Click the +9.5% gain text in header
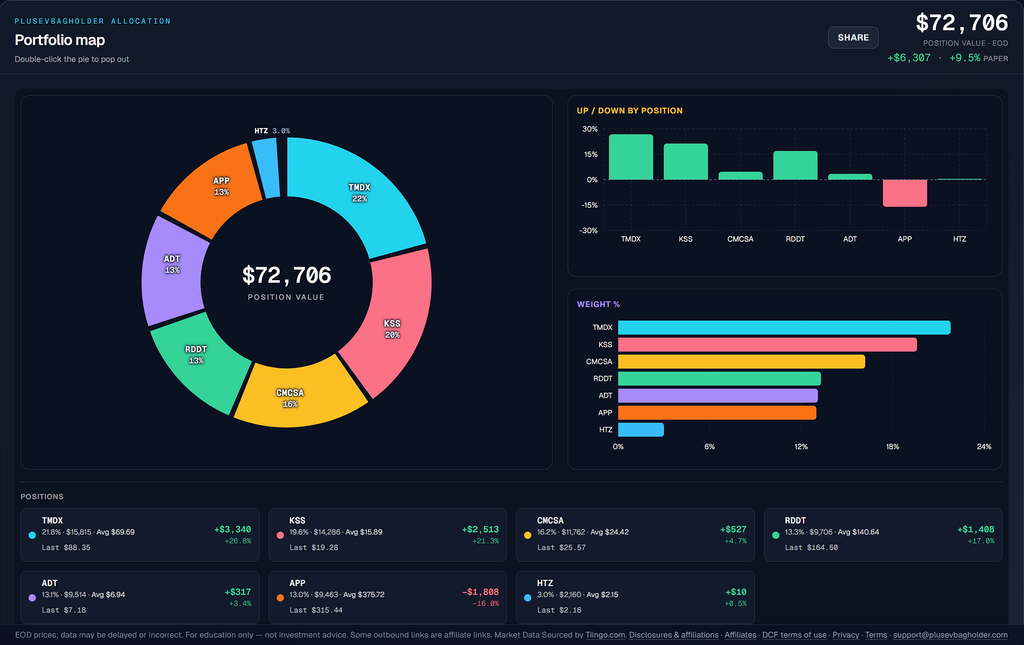 click(x=965, y=58)
